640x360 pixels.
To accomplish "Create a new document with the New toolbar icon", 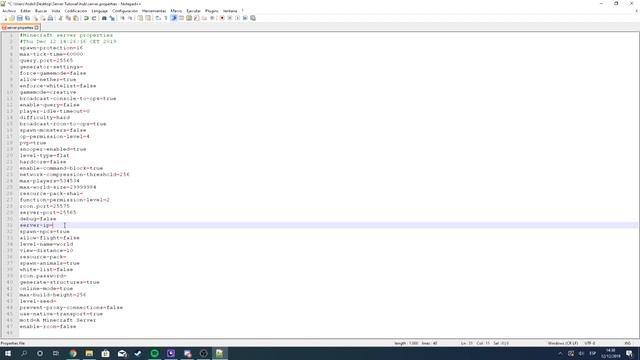I will point(5,18).
